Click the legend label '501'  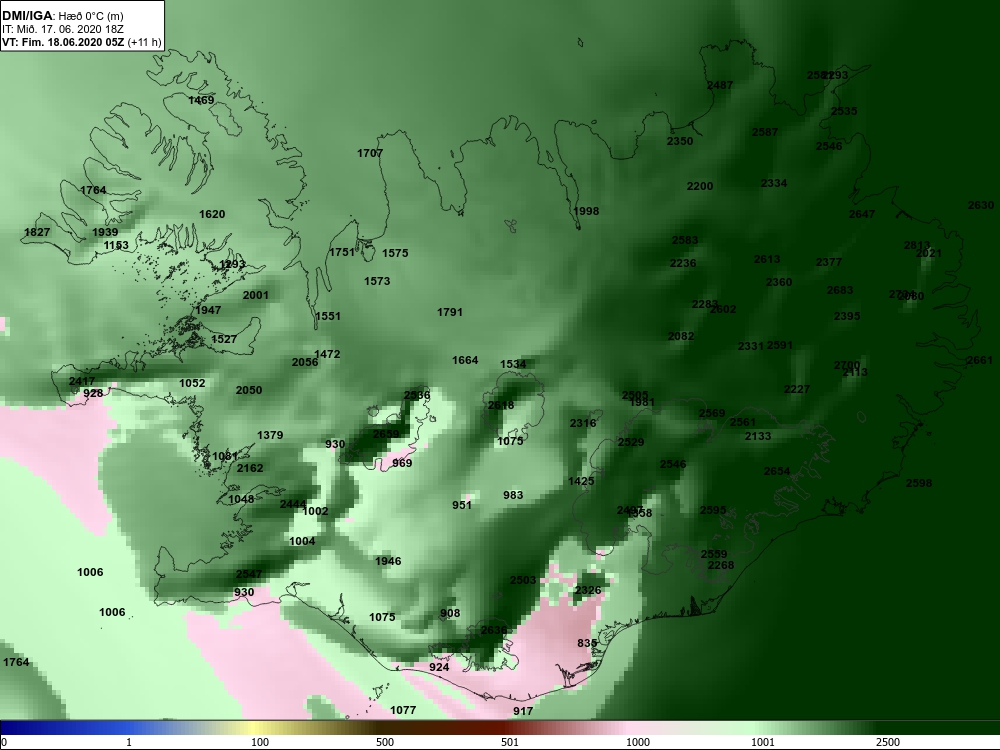(x=510, y=742)
